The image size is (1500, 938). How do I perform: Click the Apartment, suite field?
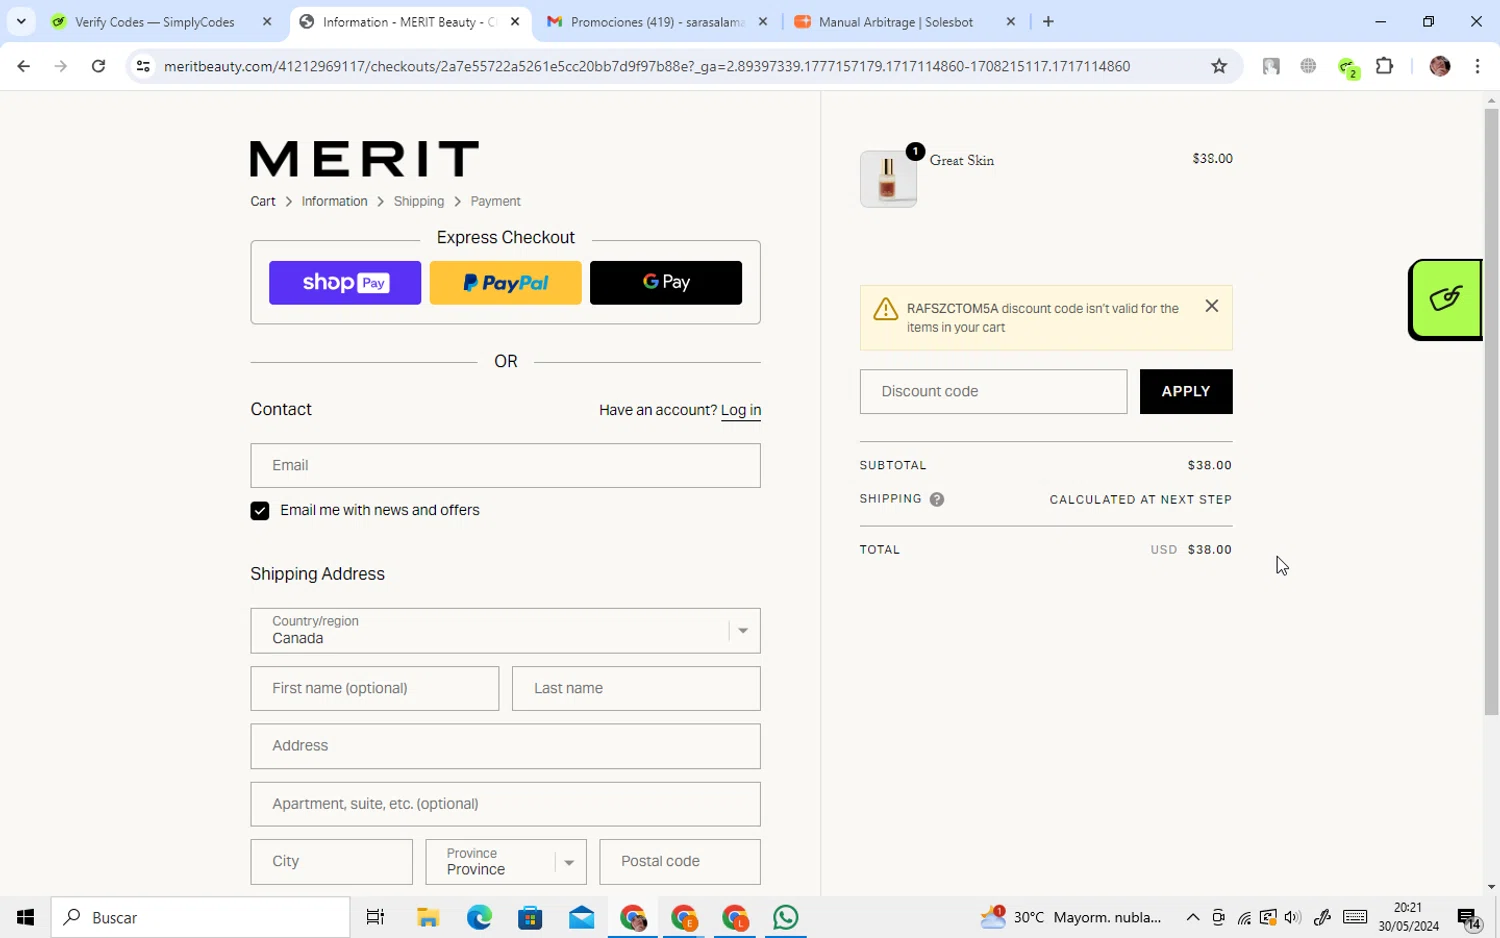[x=505, y=804]
